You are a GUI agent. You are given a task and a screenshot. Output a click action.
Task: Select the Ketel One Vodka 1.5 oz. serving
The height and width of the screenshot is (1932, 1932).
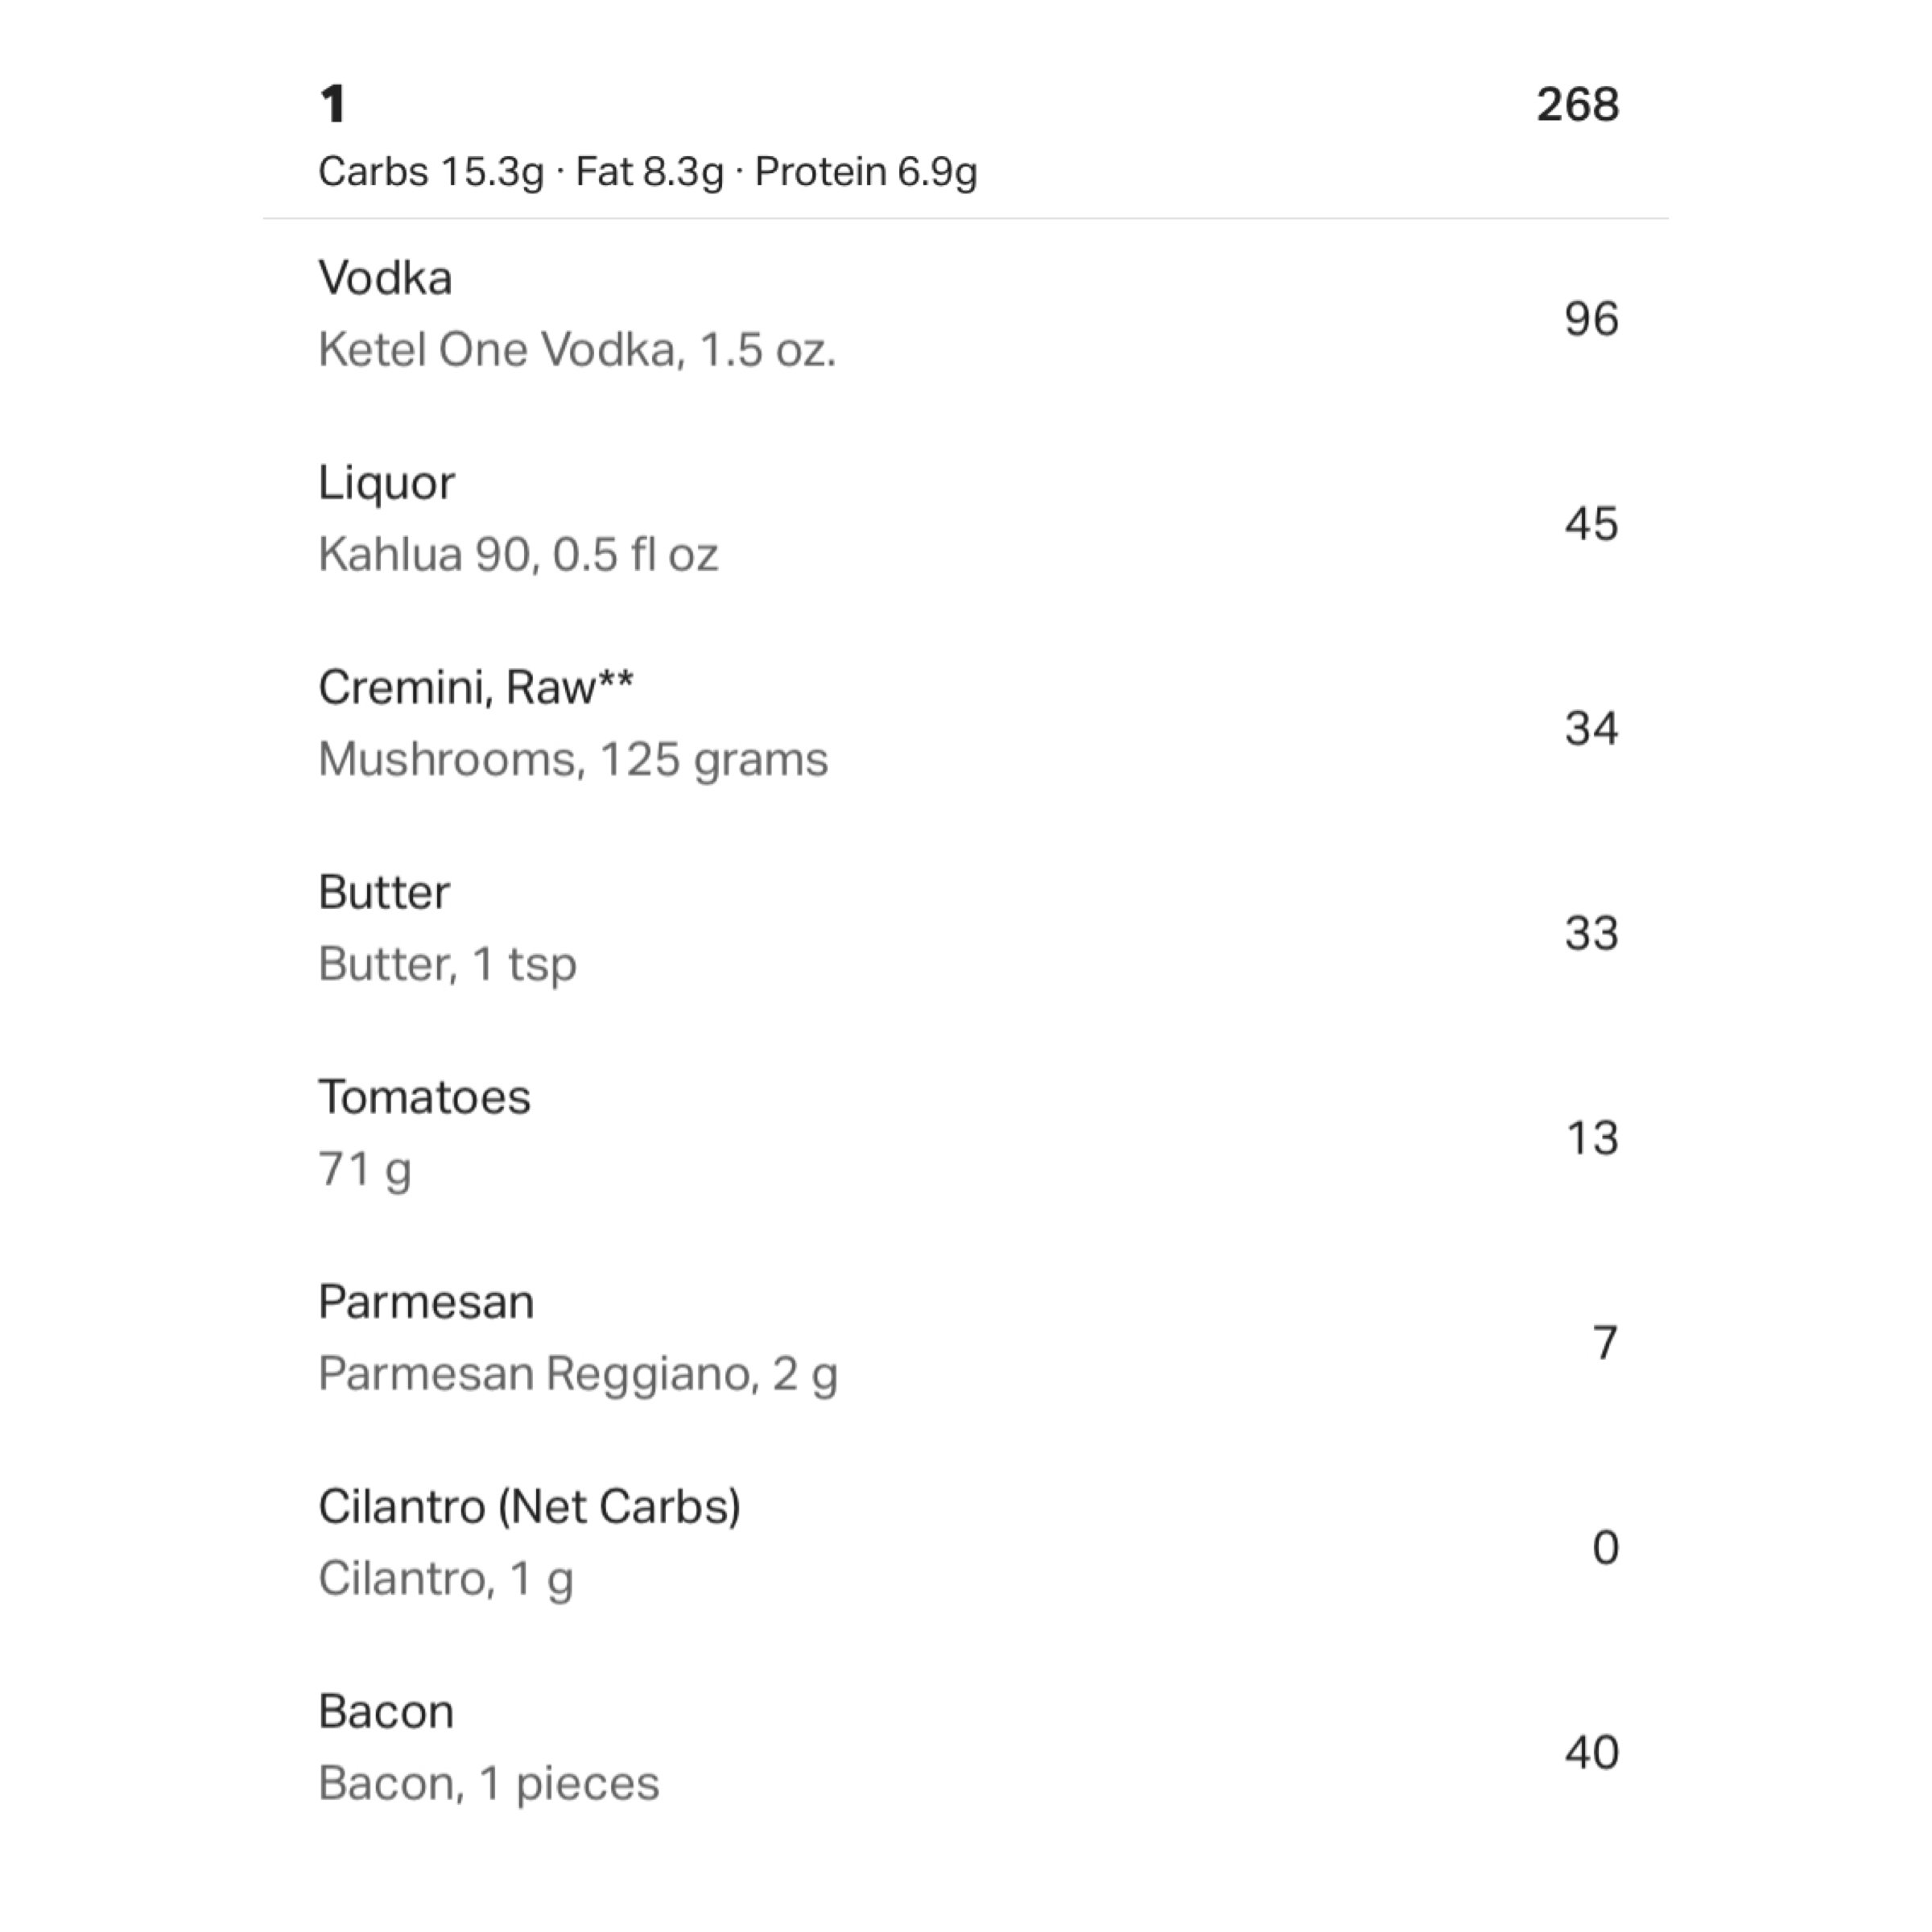point(577,350)
